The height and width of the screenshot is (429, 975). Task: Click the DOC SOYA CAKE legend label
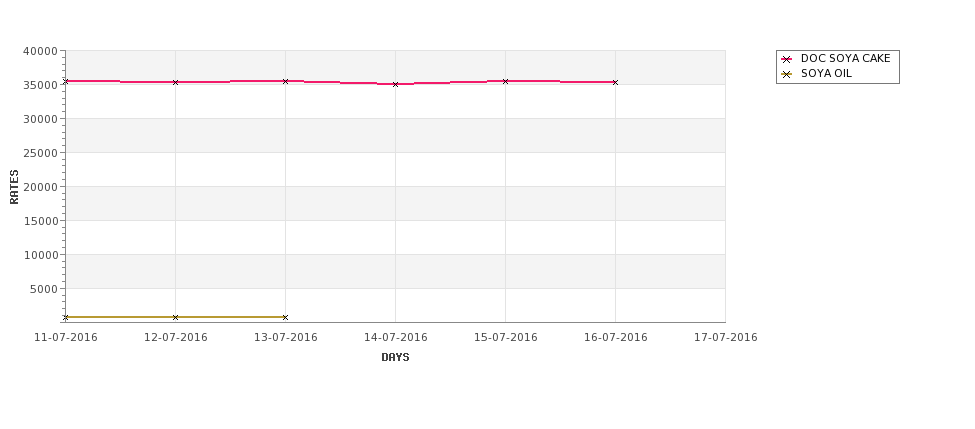coord(846,58)
